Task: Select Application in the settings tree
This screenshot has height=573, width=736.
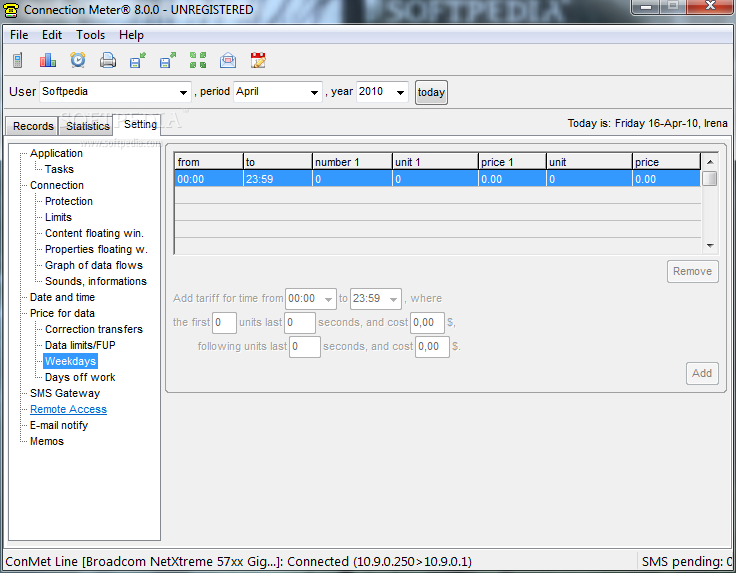Action: [x=56, y=153]
